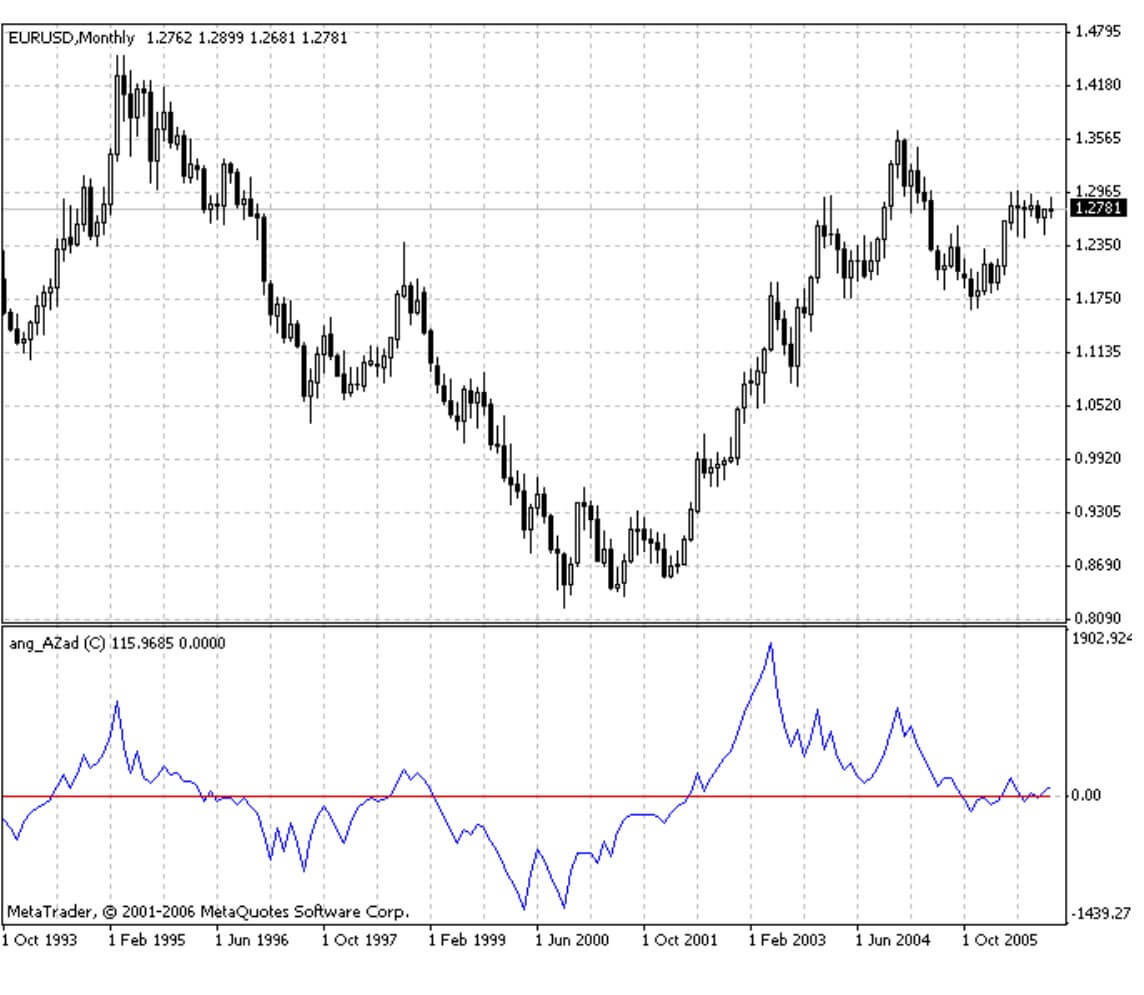Click the MetaTrader copyright text
This screenshot has height=995, width=1144.
(208, 912)
